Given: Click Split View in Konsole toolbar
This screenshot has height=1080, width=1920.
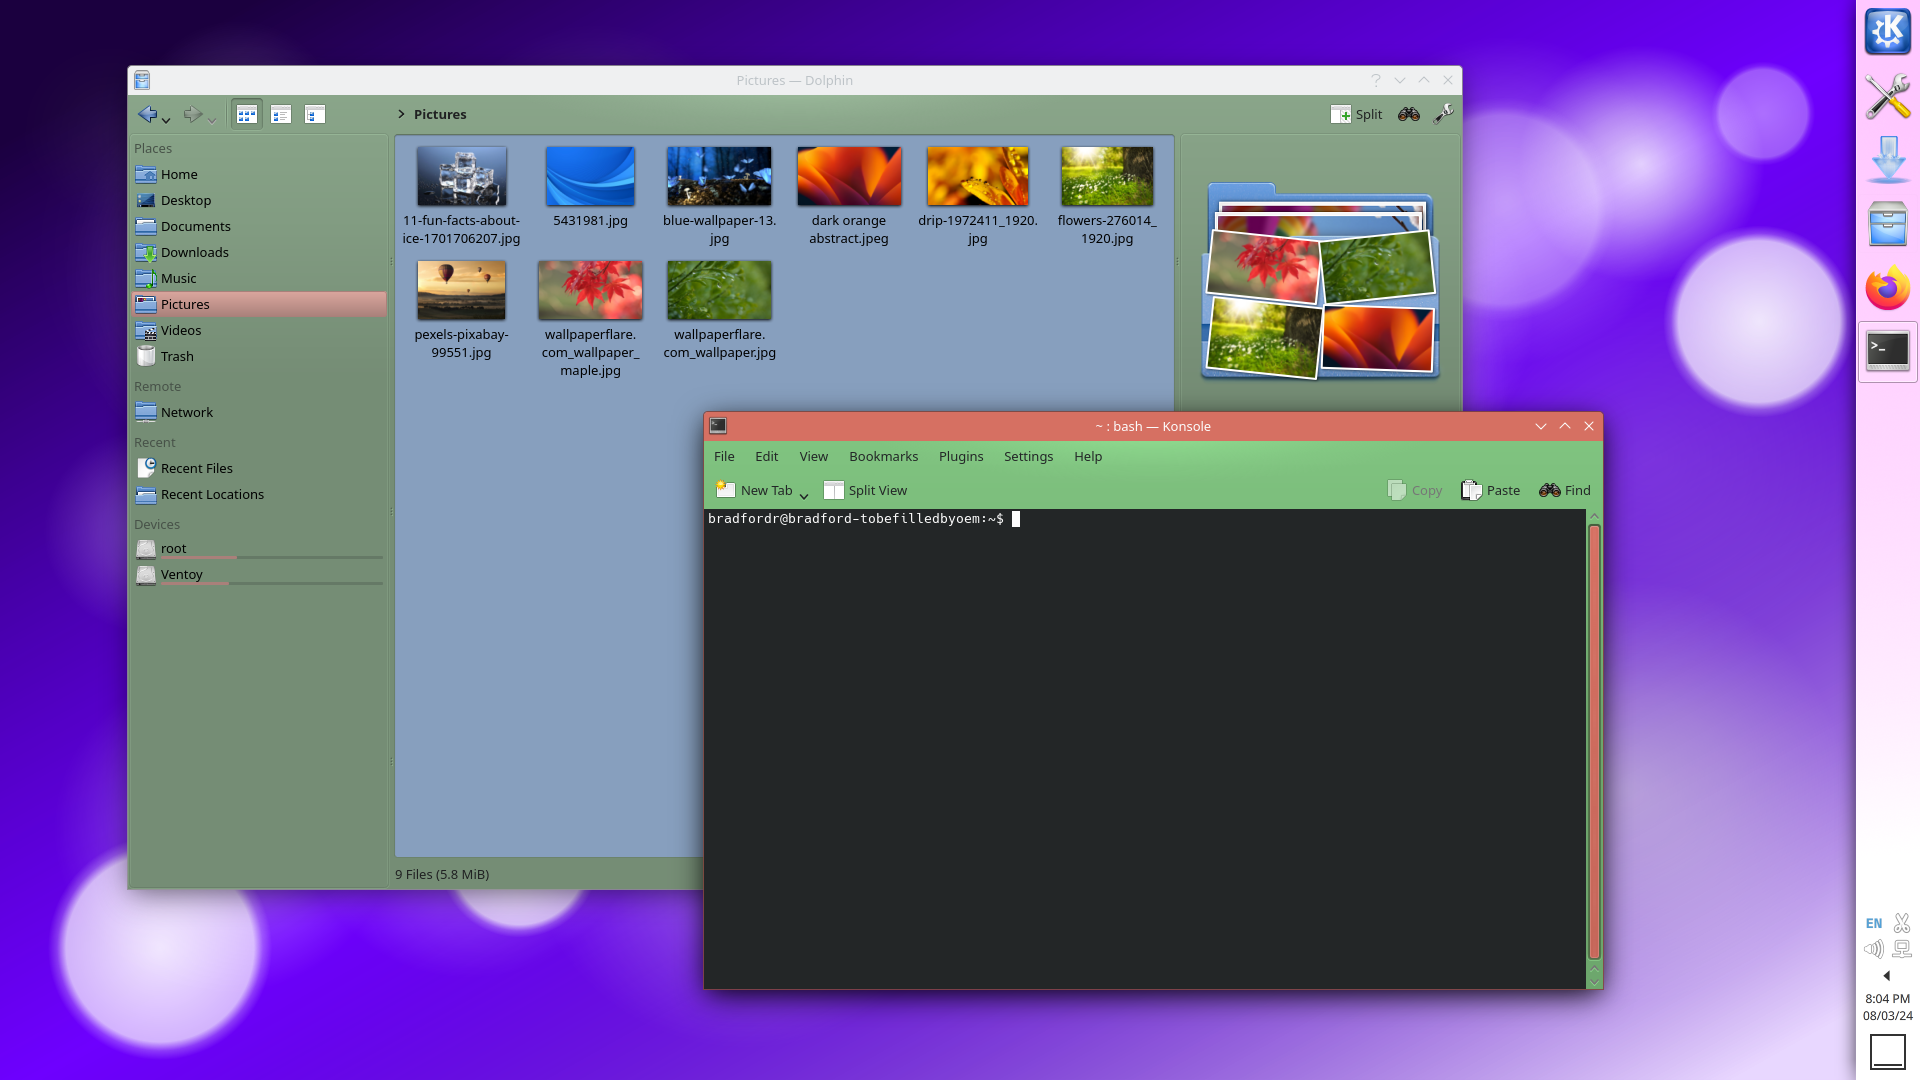Looking at the screenshot, I should [865, 490].
